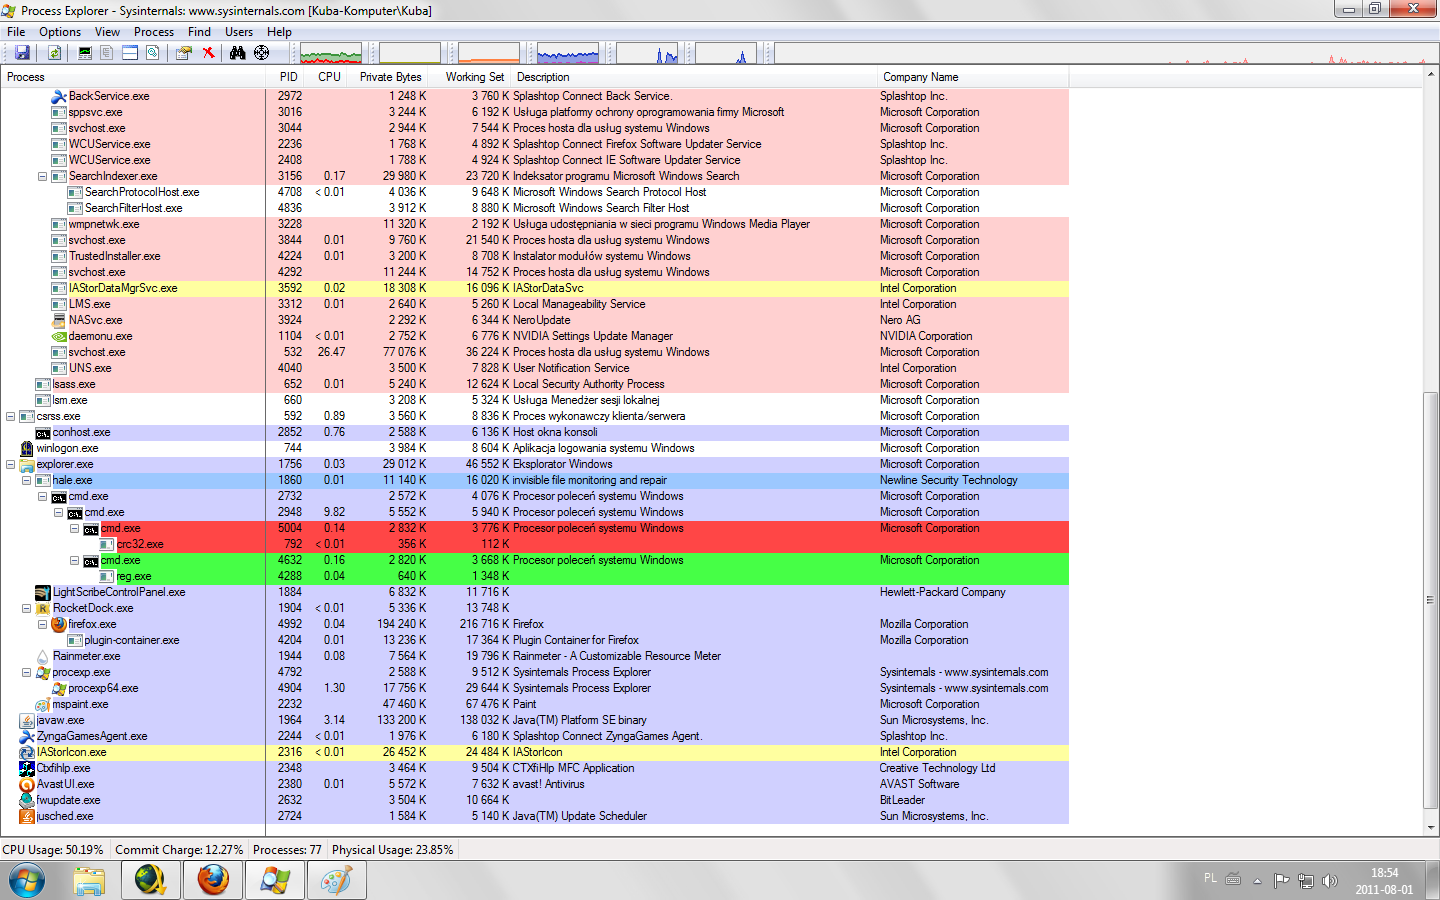Click the fwupdate.exe process icon
Viewport: 1440px width, 900px height.
tap(27, 800)
